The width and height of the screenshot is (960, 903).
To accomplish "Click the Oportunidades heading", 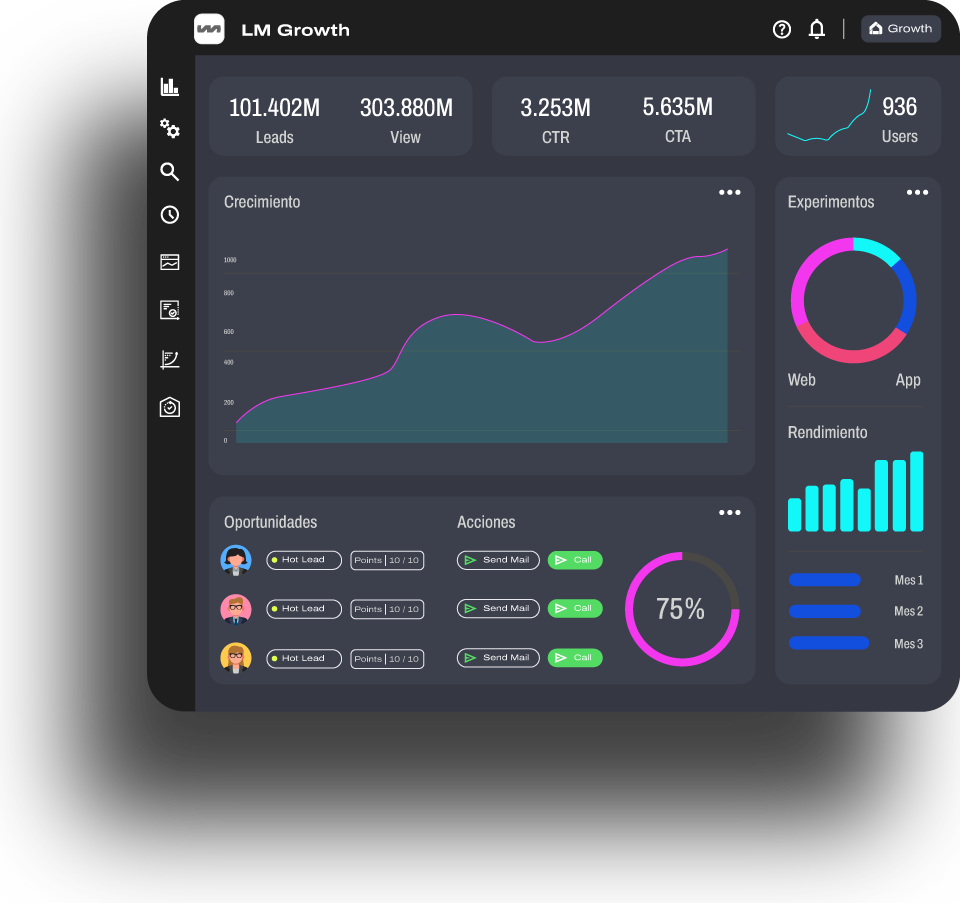I will click(x=271, y=522).
